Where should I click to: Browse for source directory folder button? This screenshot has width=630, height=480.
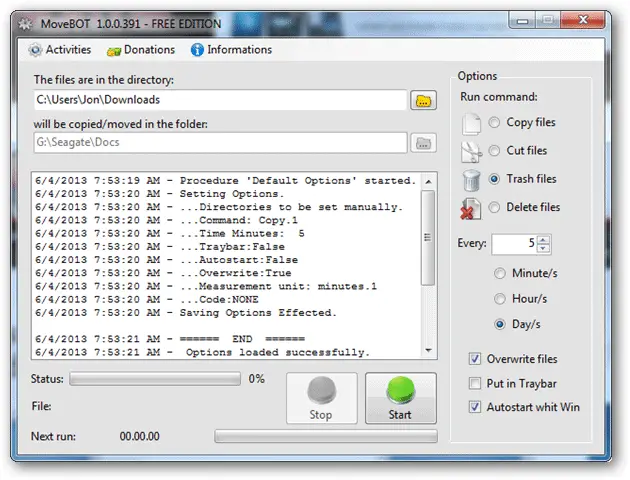pyautogui.click(x=423, y=100)
